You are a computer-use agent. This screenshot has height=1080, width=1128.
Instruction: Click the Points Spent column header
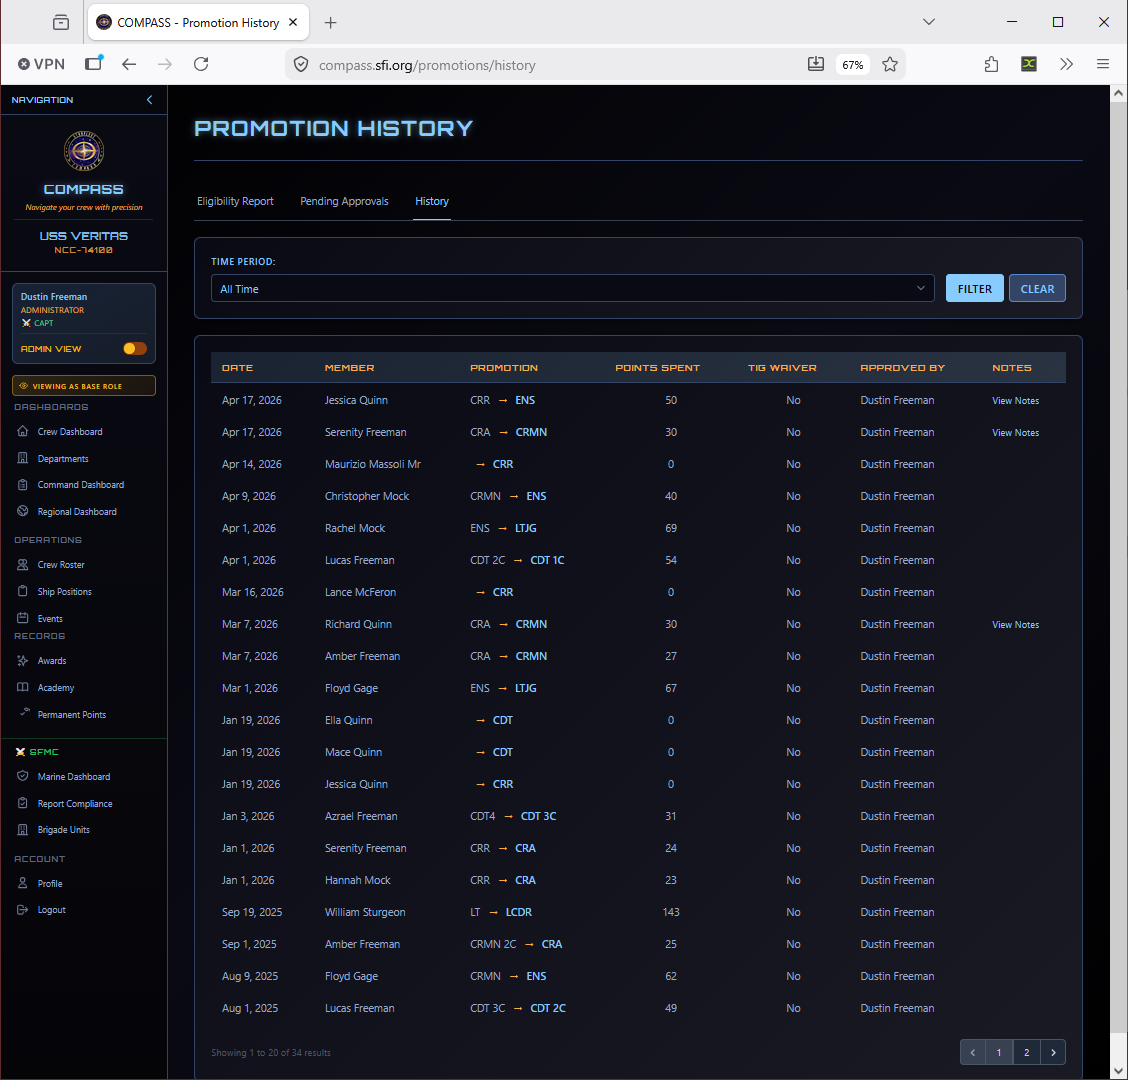[657, 368]
